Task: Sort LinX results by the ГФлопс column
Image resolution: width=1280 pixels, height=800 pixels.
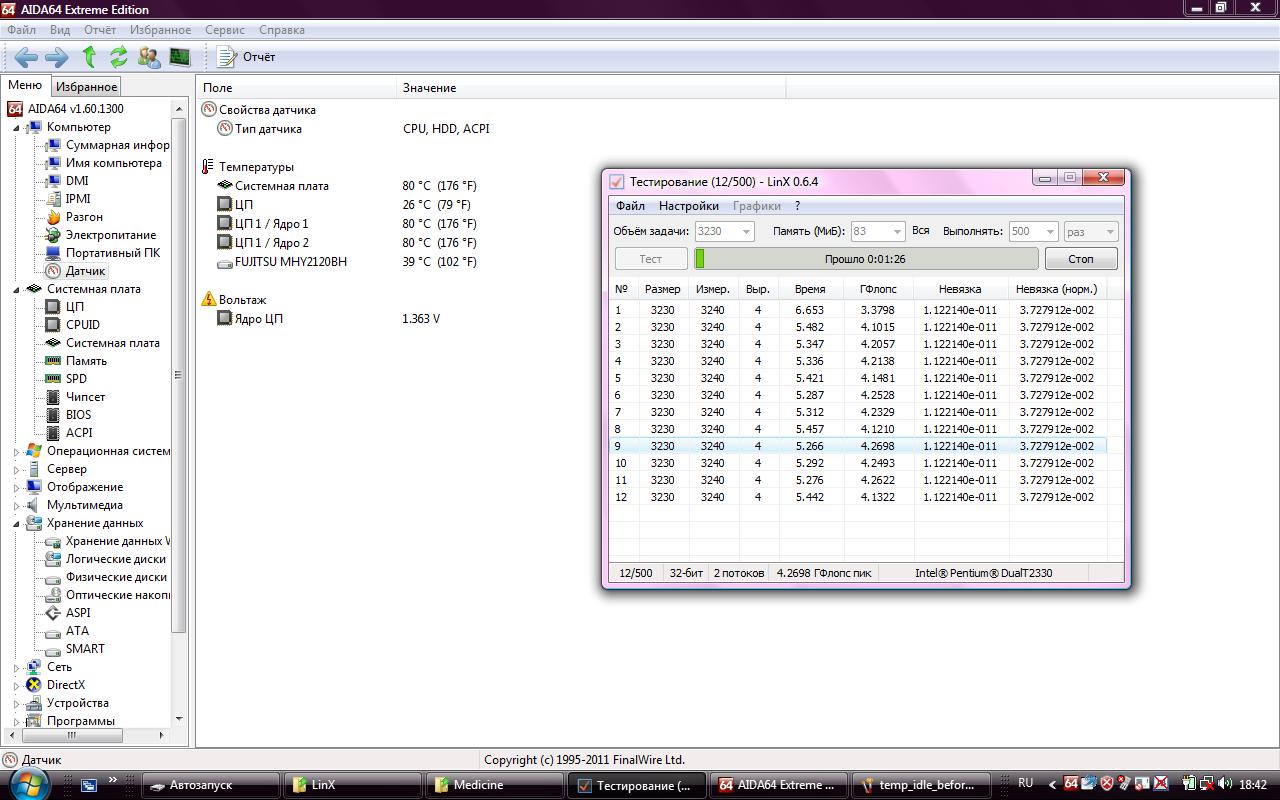Action: point(877,289)
